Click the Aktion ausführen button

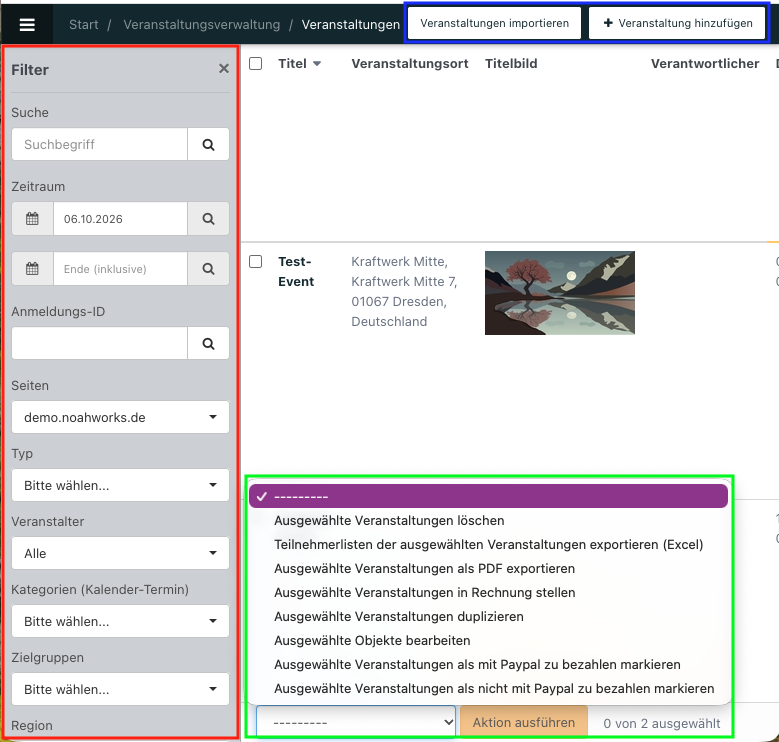click(524, 723)
